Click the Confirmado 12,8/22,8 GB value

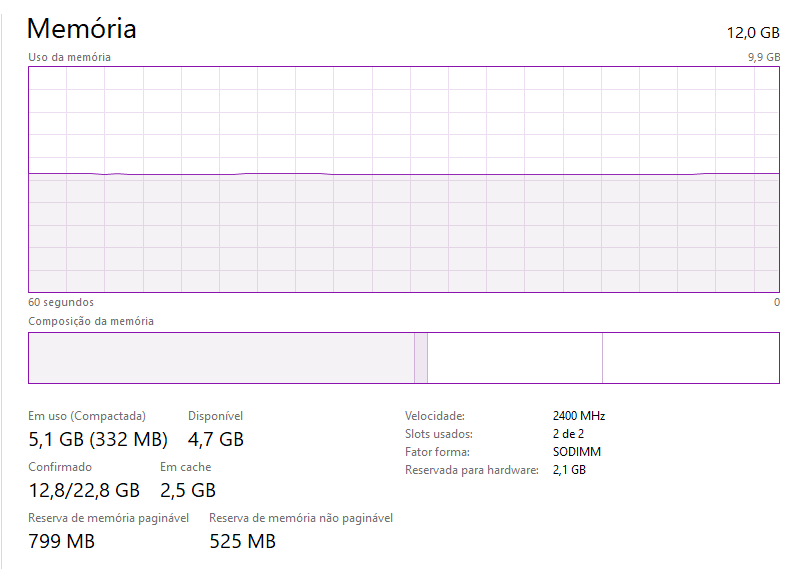click(84, 490)
